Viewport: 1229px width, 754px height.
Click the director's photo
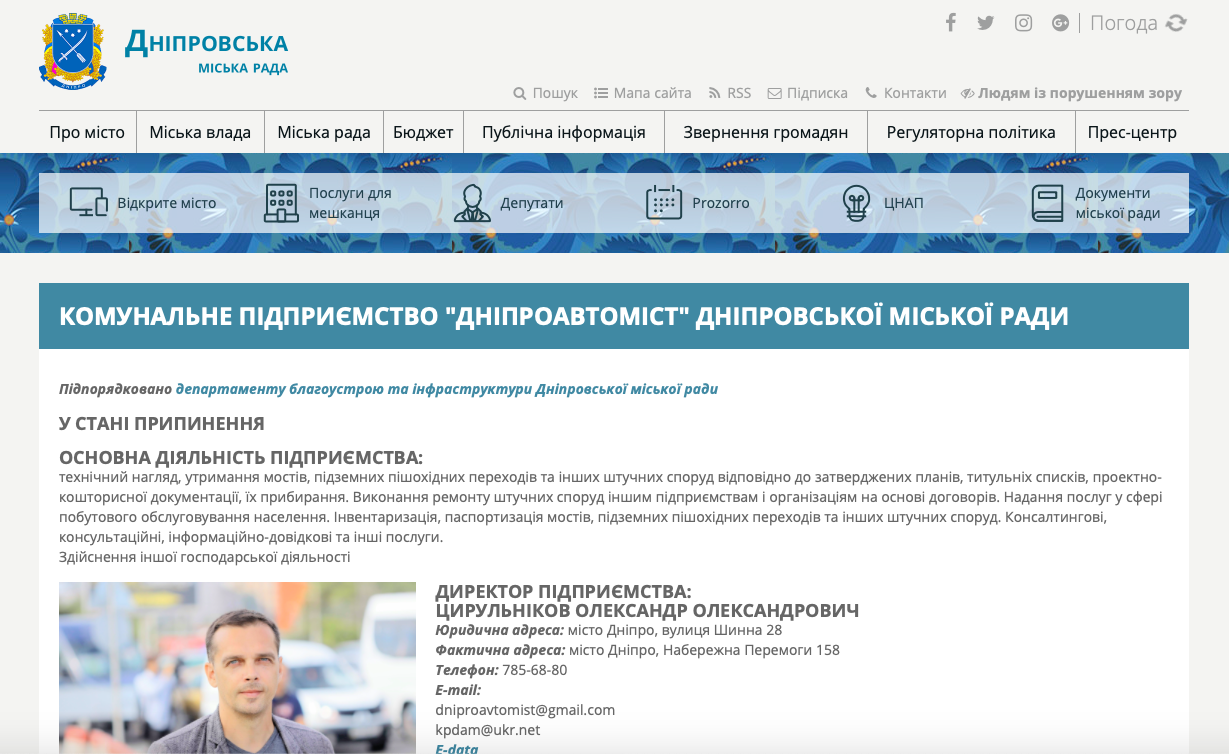(x=237, y=667)
